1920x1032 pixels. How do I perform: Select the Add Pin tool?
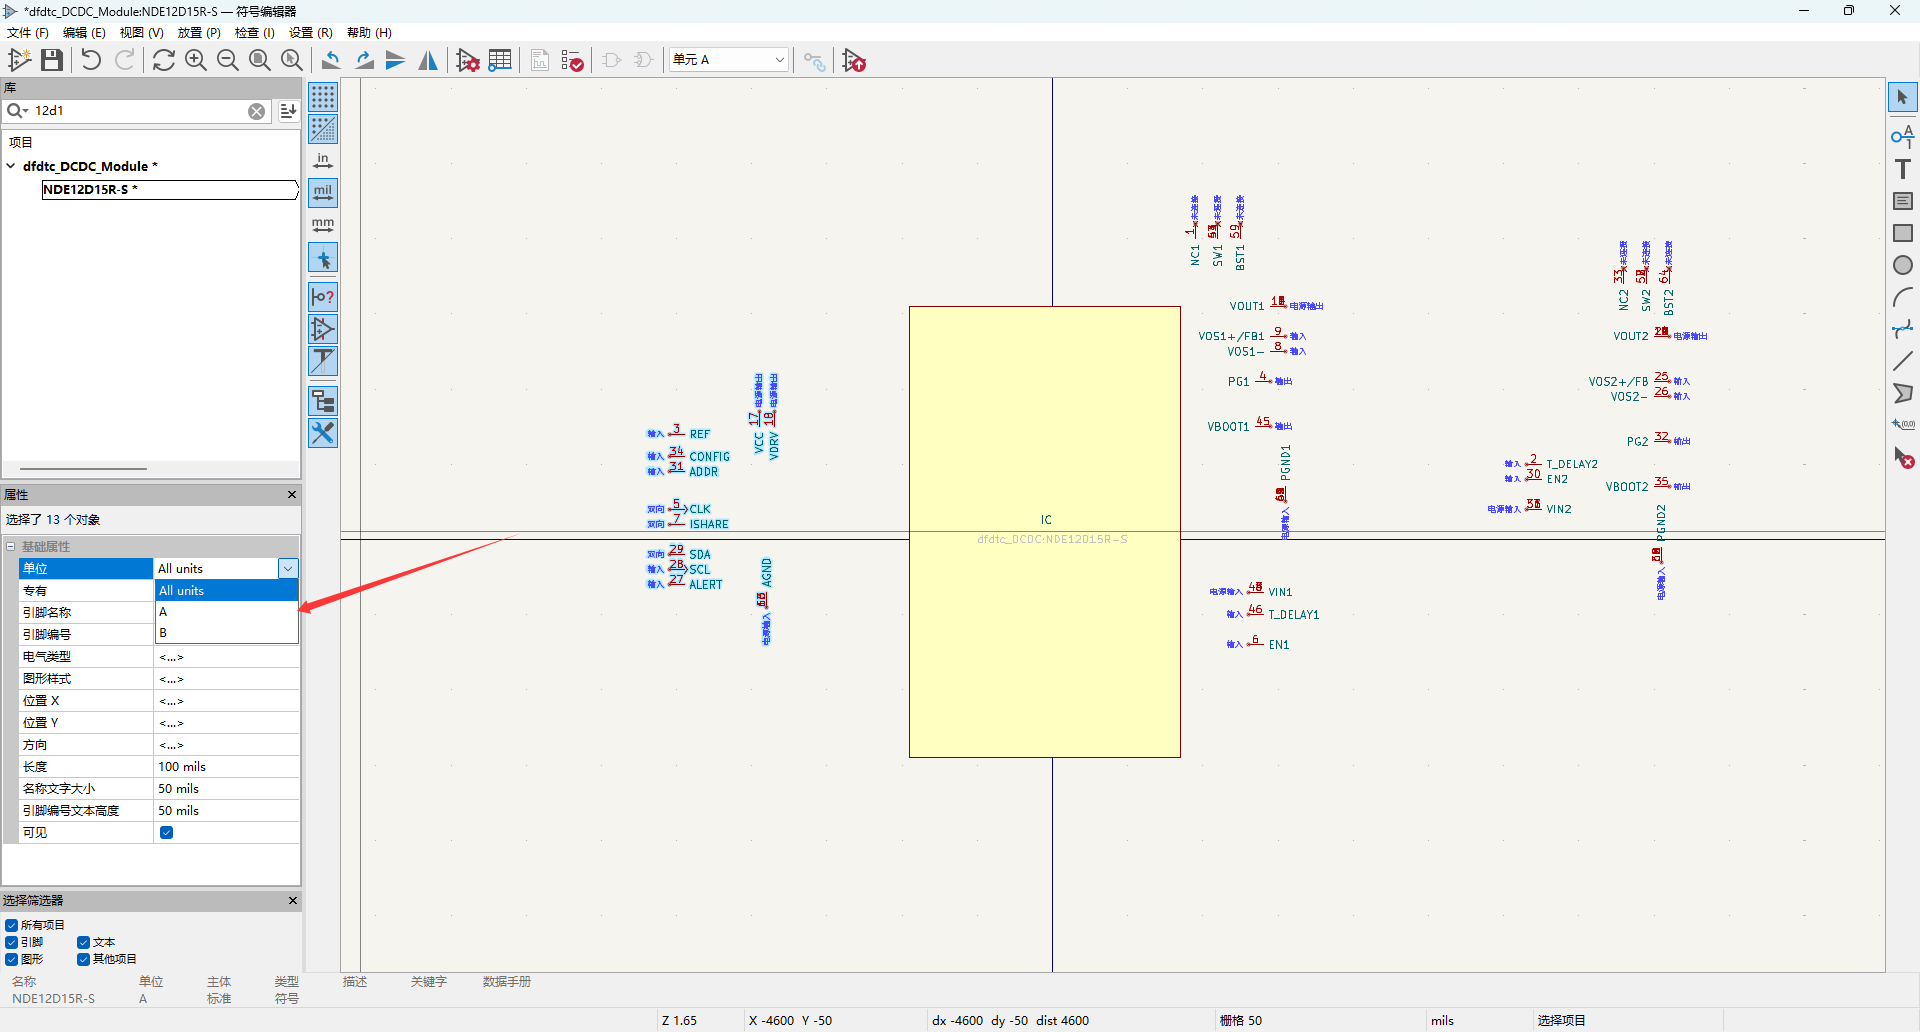pos(1902,137)
